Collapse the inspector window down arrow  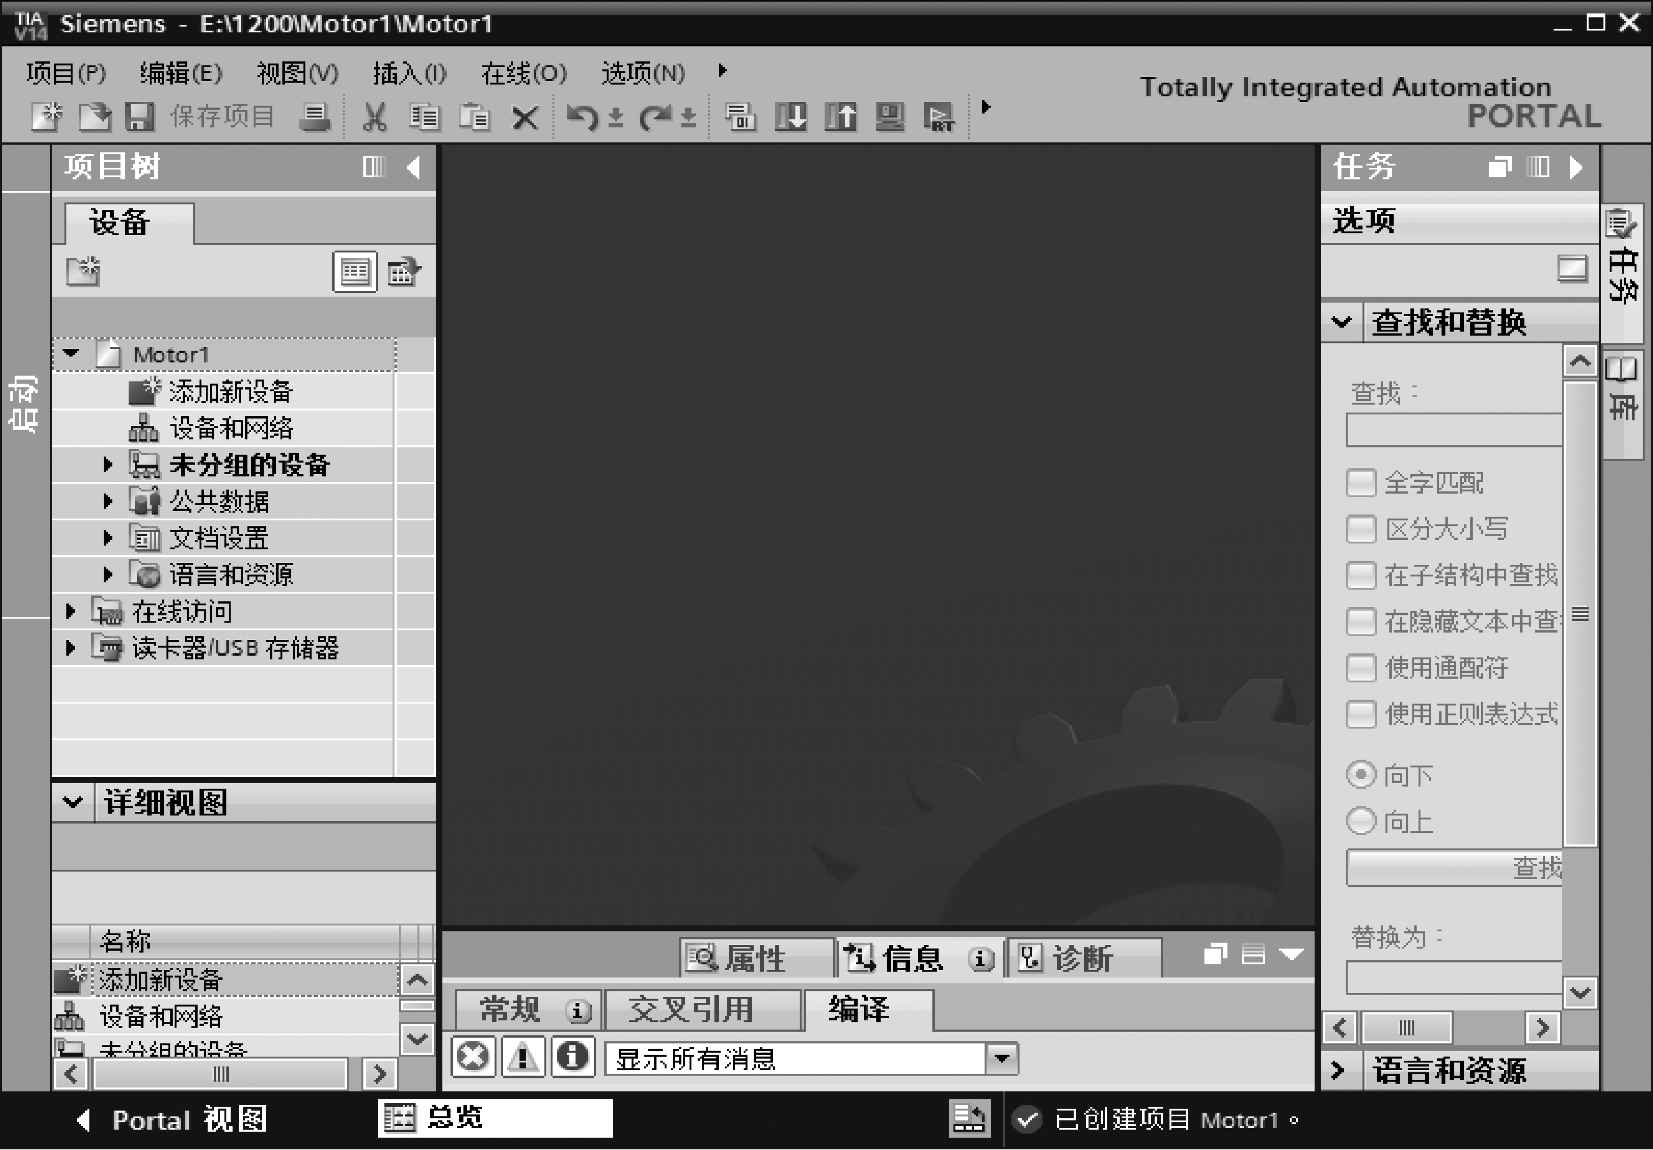point(1292,954)
